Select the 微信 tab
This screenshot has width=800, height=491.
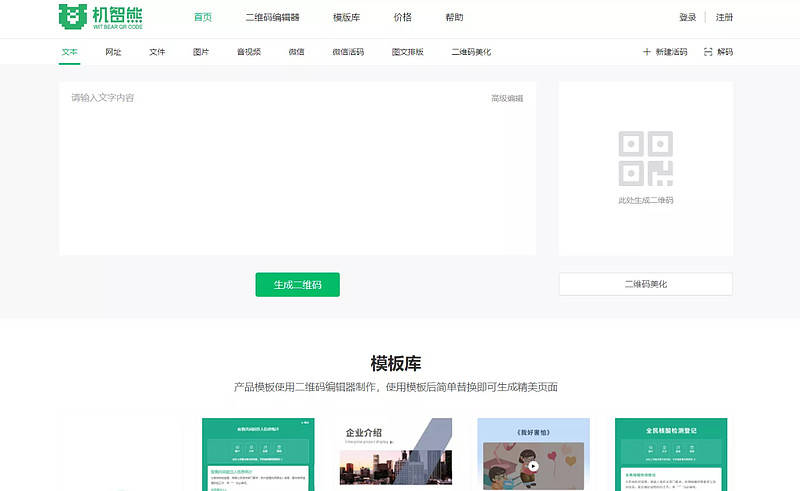pos(296,52)
